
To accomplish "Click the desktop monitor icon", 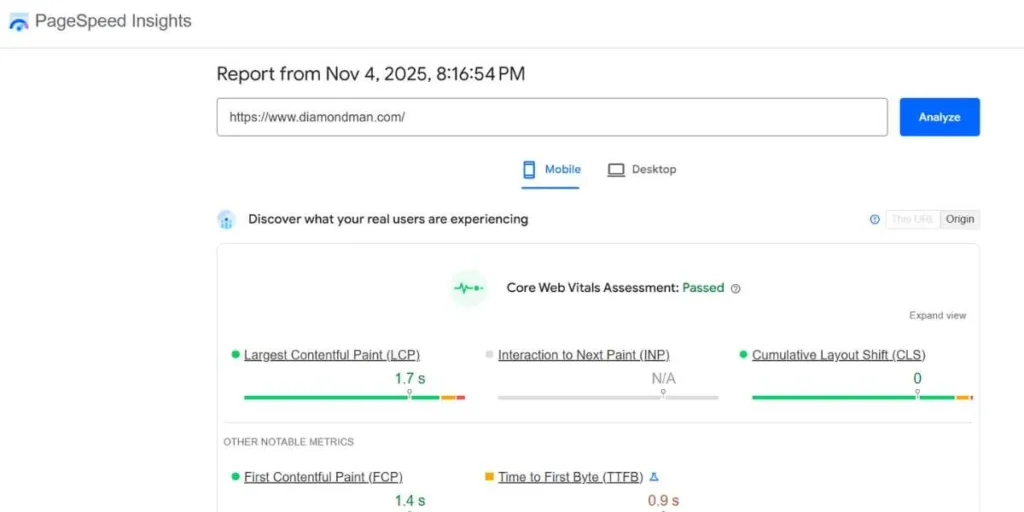I will click(616, 170).
